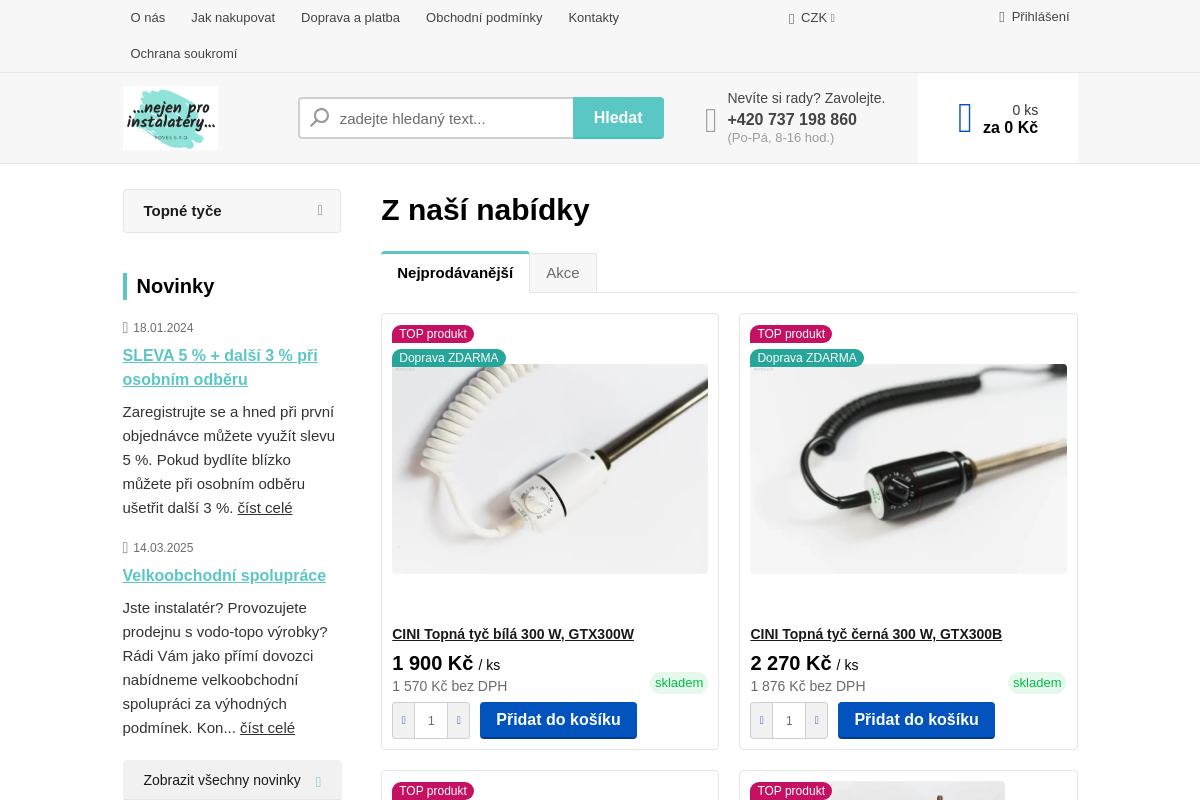Expand the Topné tyče category menu
Image resolution: width=1200 pixels, height=800 pixels.
pyautogui.click(x=231, y=210)
